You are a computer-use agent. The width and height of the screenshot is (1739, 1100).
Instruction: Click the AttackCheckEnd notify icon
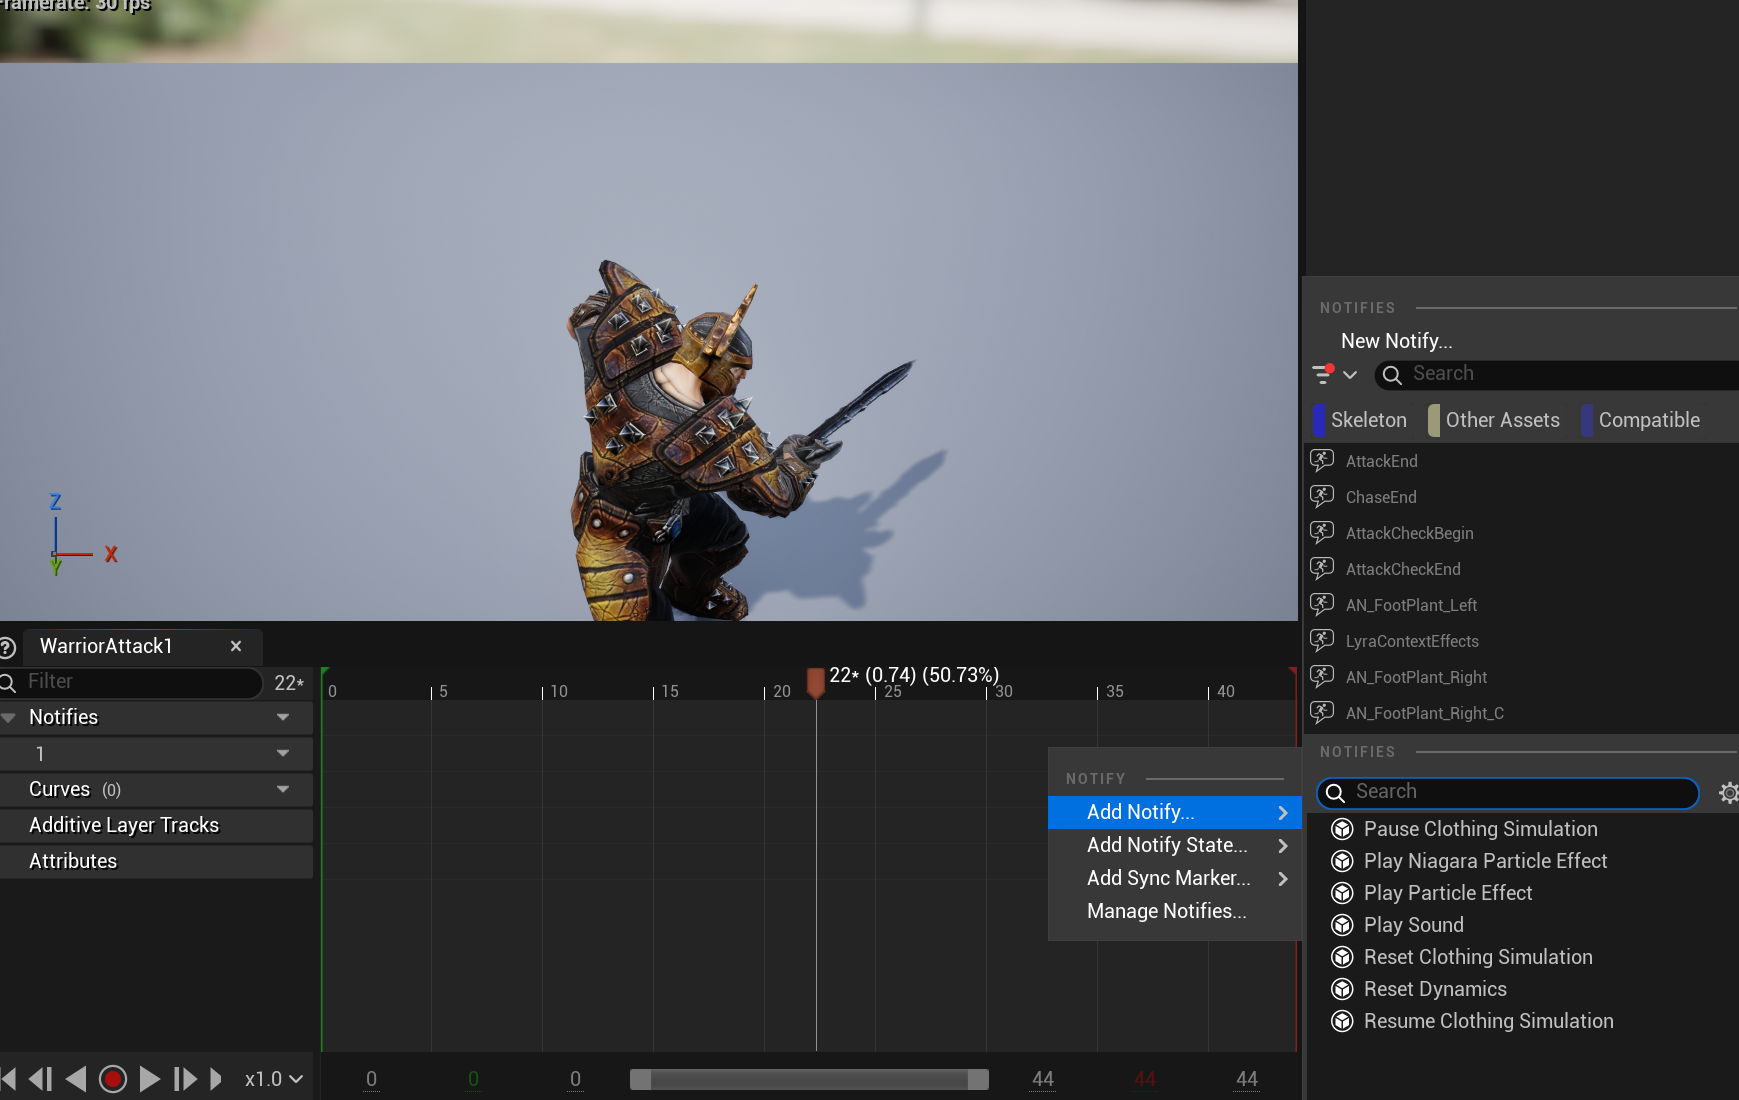coord(1322,569)
